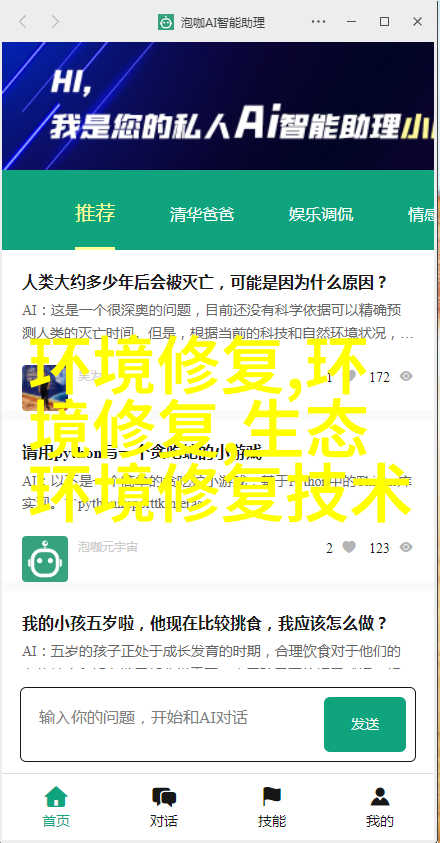The image size is (440, 843).
Task: Open the three-dot more options menu
Action: point(318,22)
